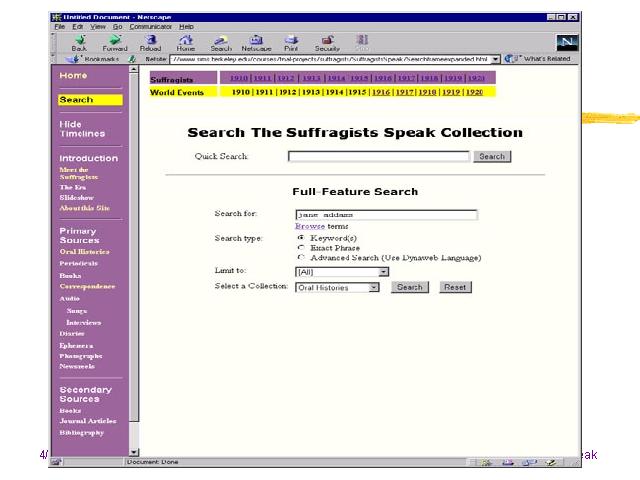This screenshot has height=480, width=640.
Task: Click the sidebar scrollbar down arrow
Action: tap(133, 452)
